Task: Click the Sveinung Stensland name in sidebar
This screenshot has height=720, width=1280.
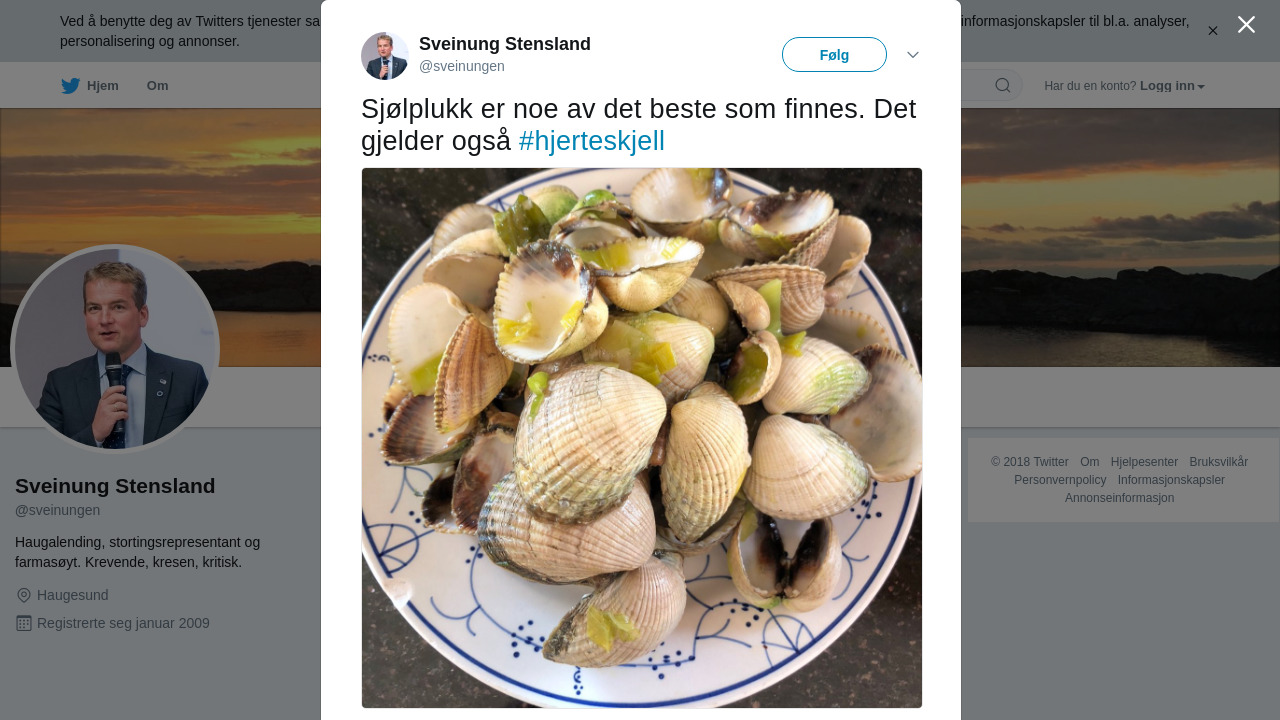Action: [115, 486]
